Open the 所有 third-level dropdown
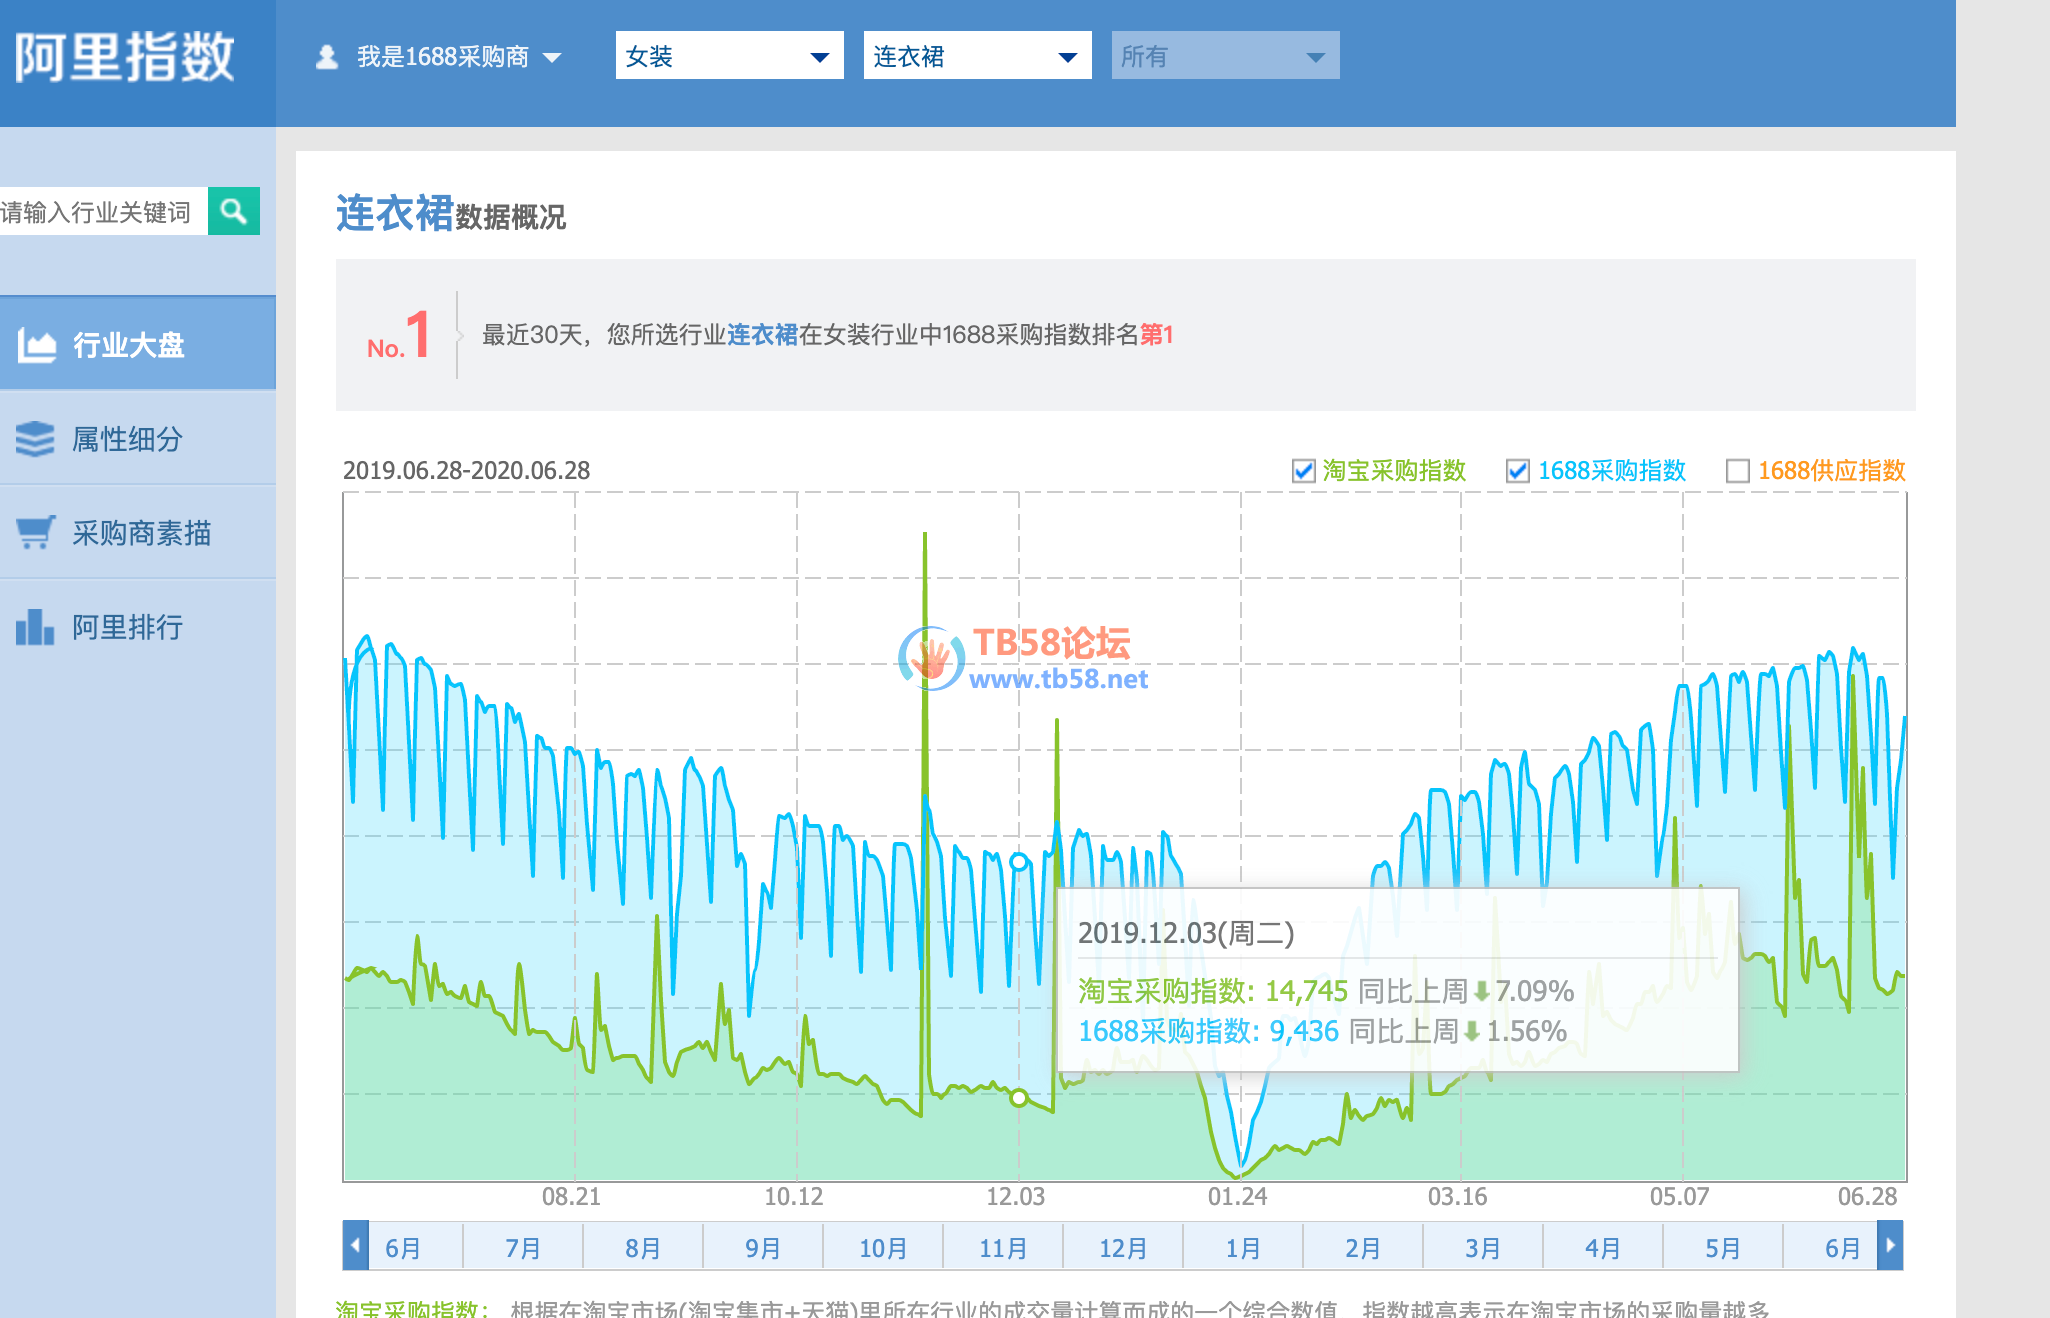This screenshot has width=2050, height=1318. [x=1225, y=56]
